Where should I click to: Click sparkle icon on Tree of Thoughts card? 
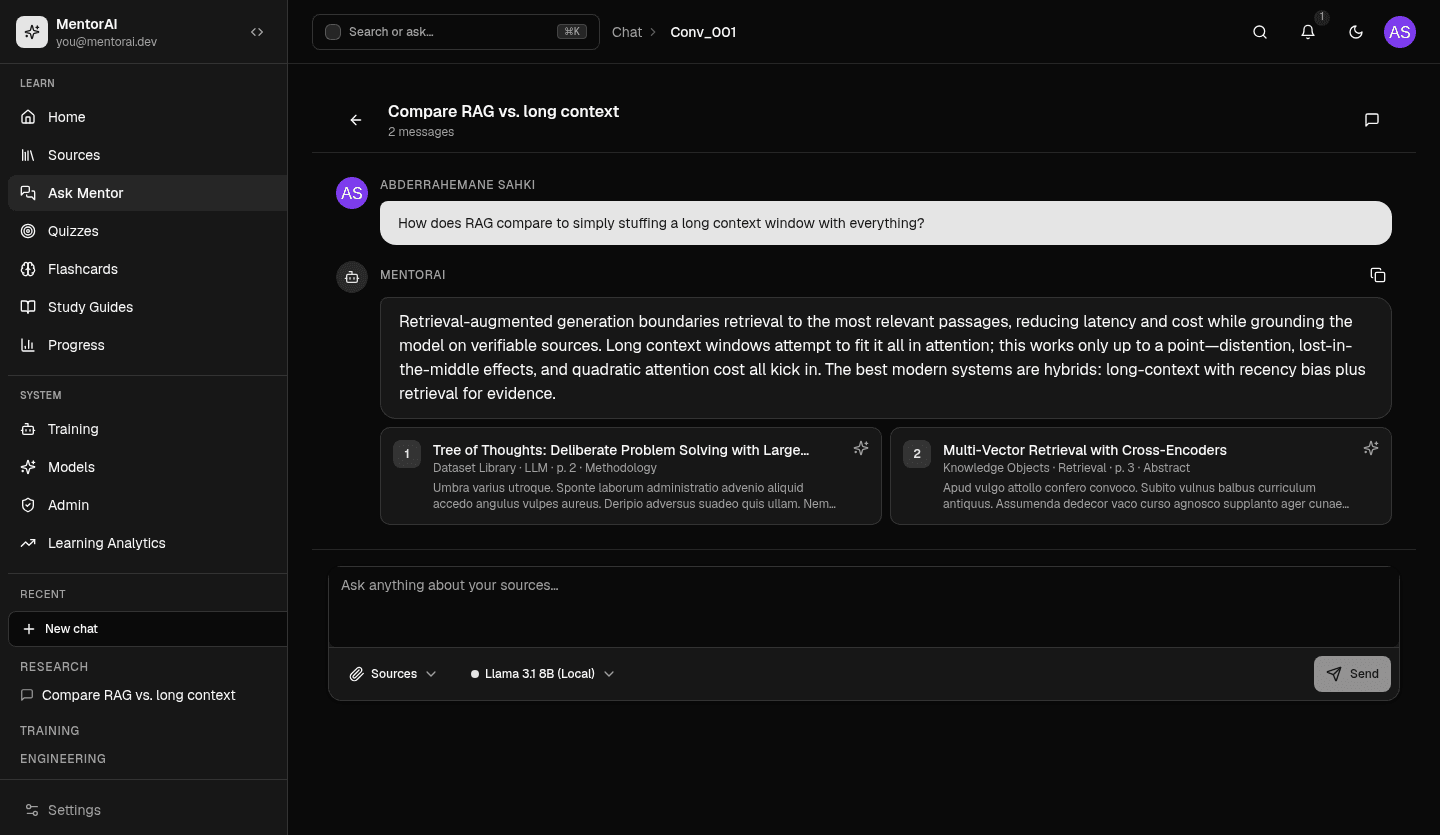point(861,449)
